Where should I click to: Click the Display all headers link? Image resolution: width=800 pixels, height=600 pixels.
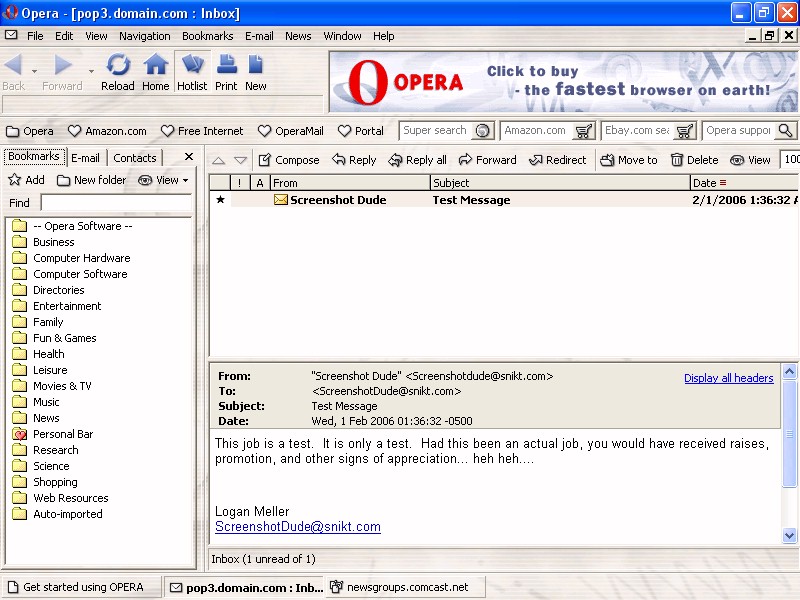(x=729, y=378)
